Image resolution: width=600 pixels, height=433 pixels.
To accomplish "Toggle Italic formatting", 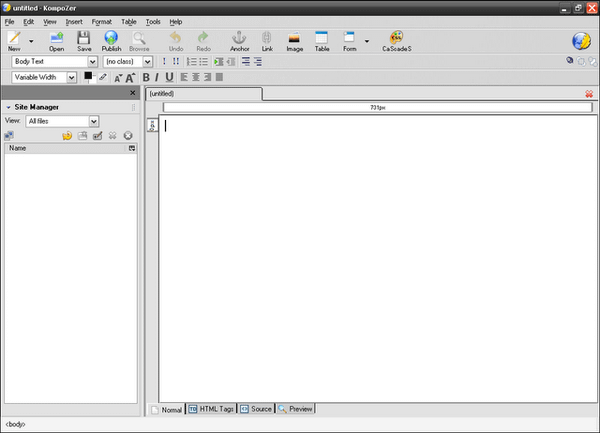I will point(157,77).
